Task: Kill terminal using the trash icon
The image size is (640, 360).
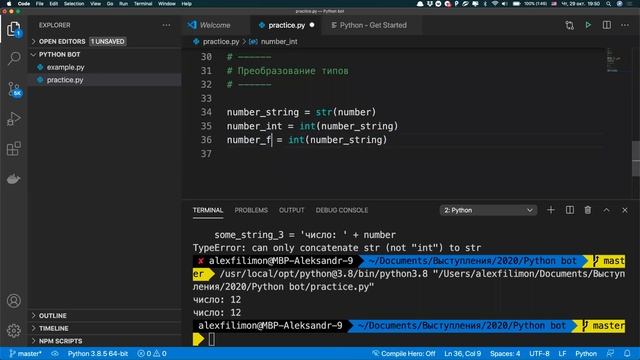Action: tap(588, 210)
